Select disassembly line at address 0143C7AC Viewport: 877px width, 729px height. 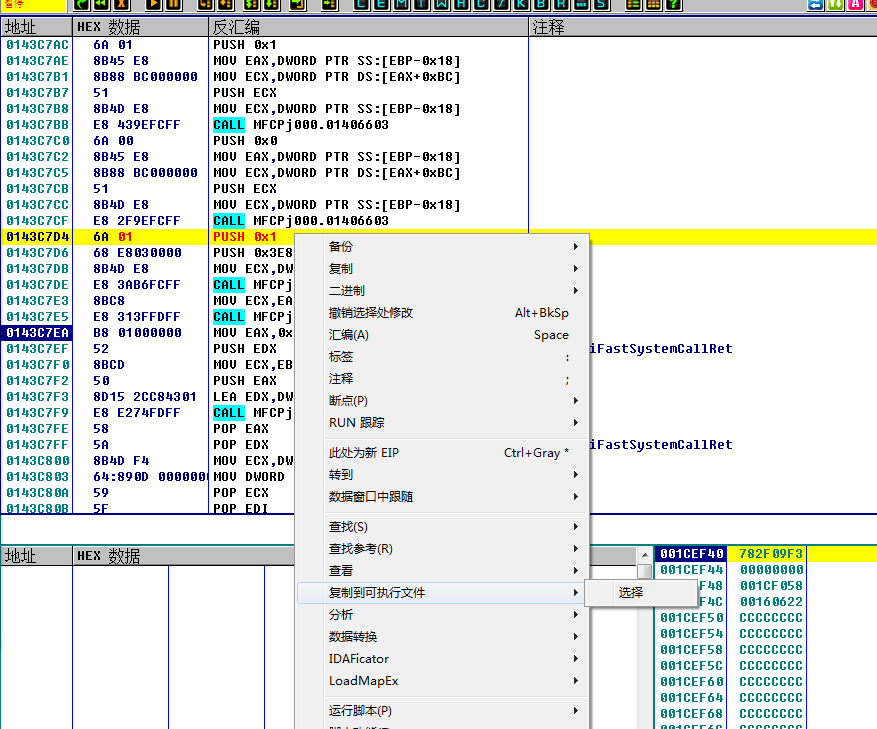point(38,45)
